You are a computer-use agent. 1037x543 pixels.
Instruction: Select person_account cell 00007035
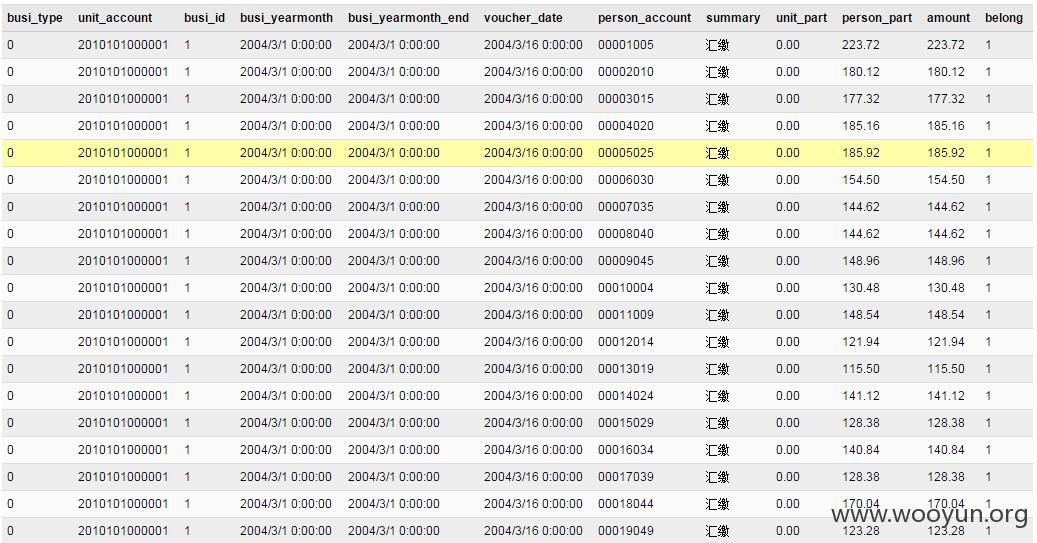[x=626, y=207]
